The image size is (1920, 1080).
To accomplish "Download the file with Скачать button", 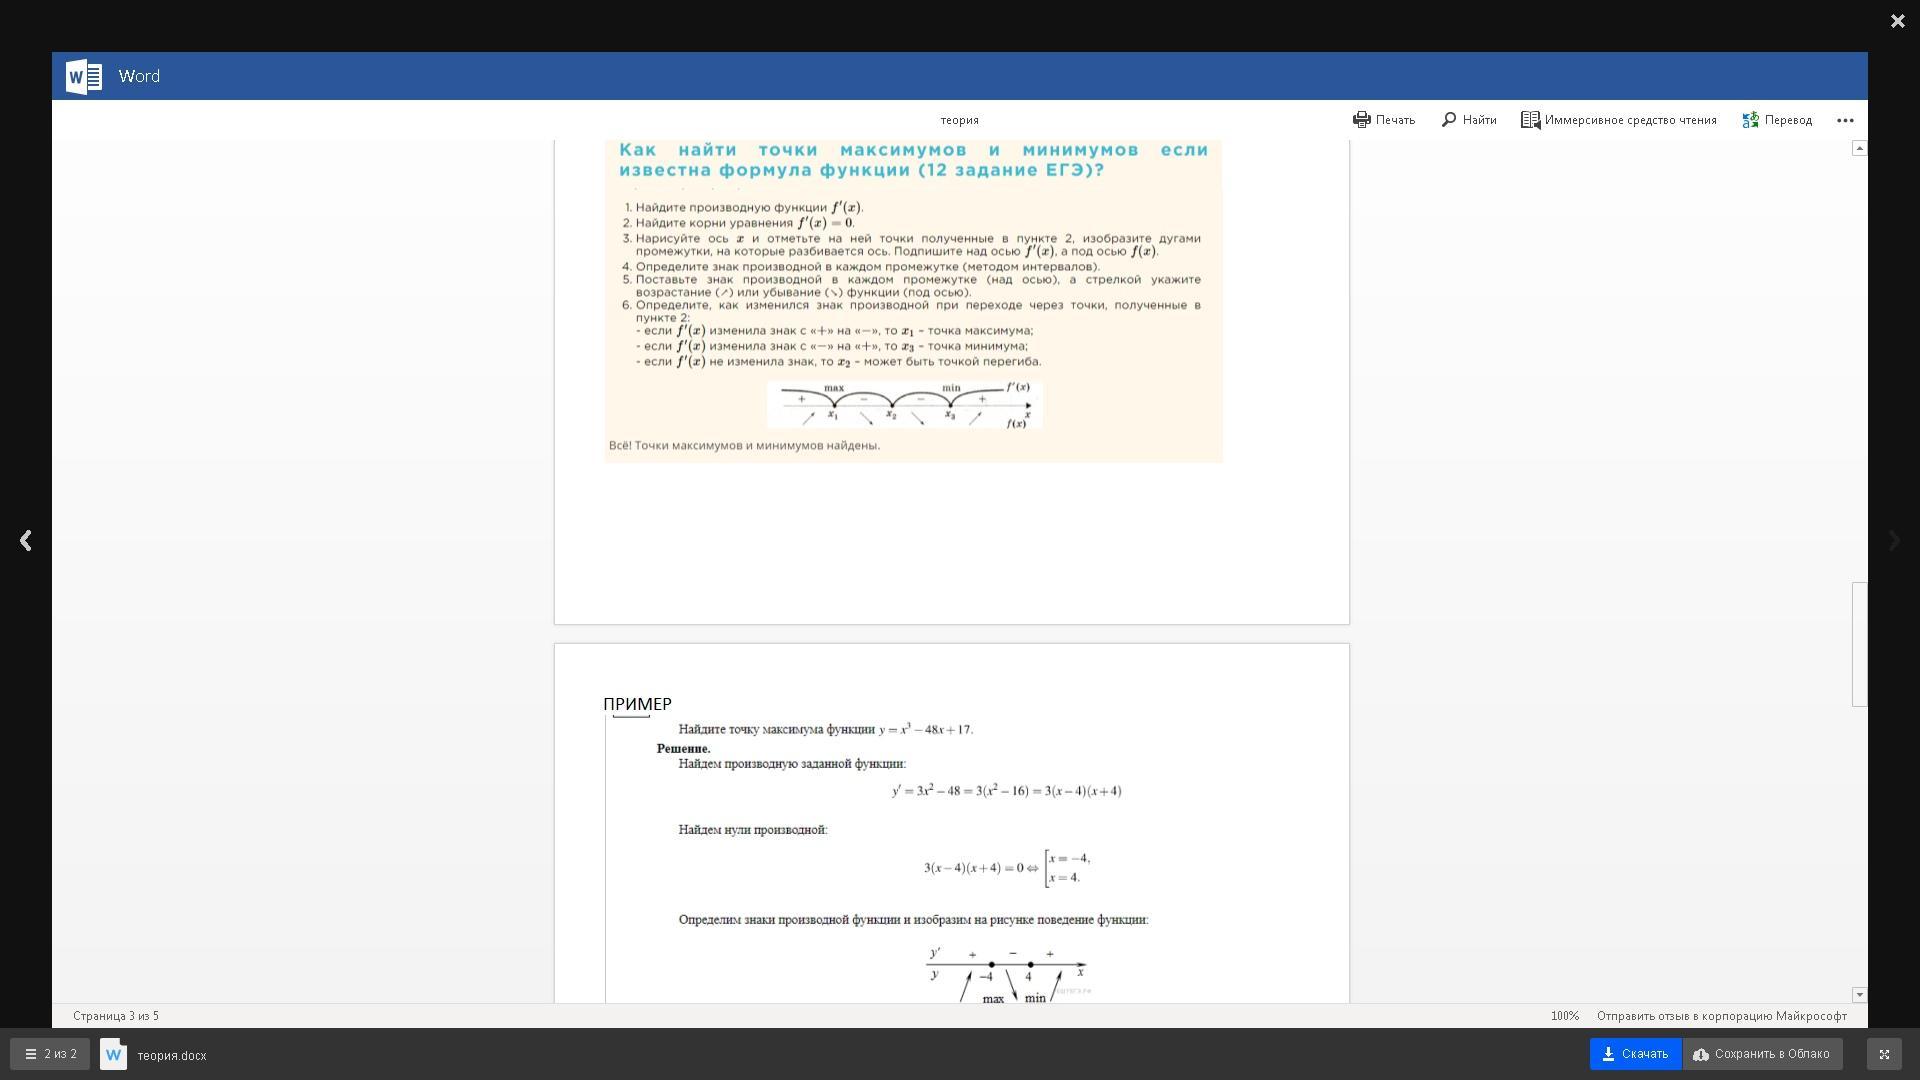I will click(x=1635, y=1054).
